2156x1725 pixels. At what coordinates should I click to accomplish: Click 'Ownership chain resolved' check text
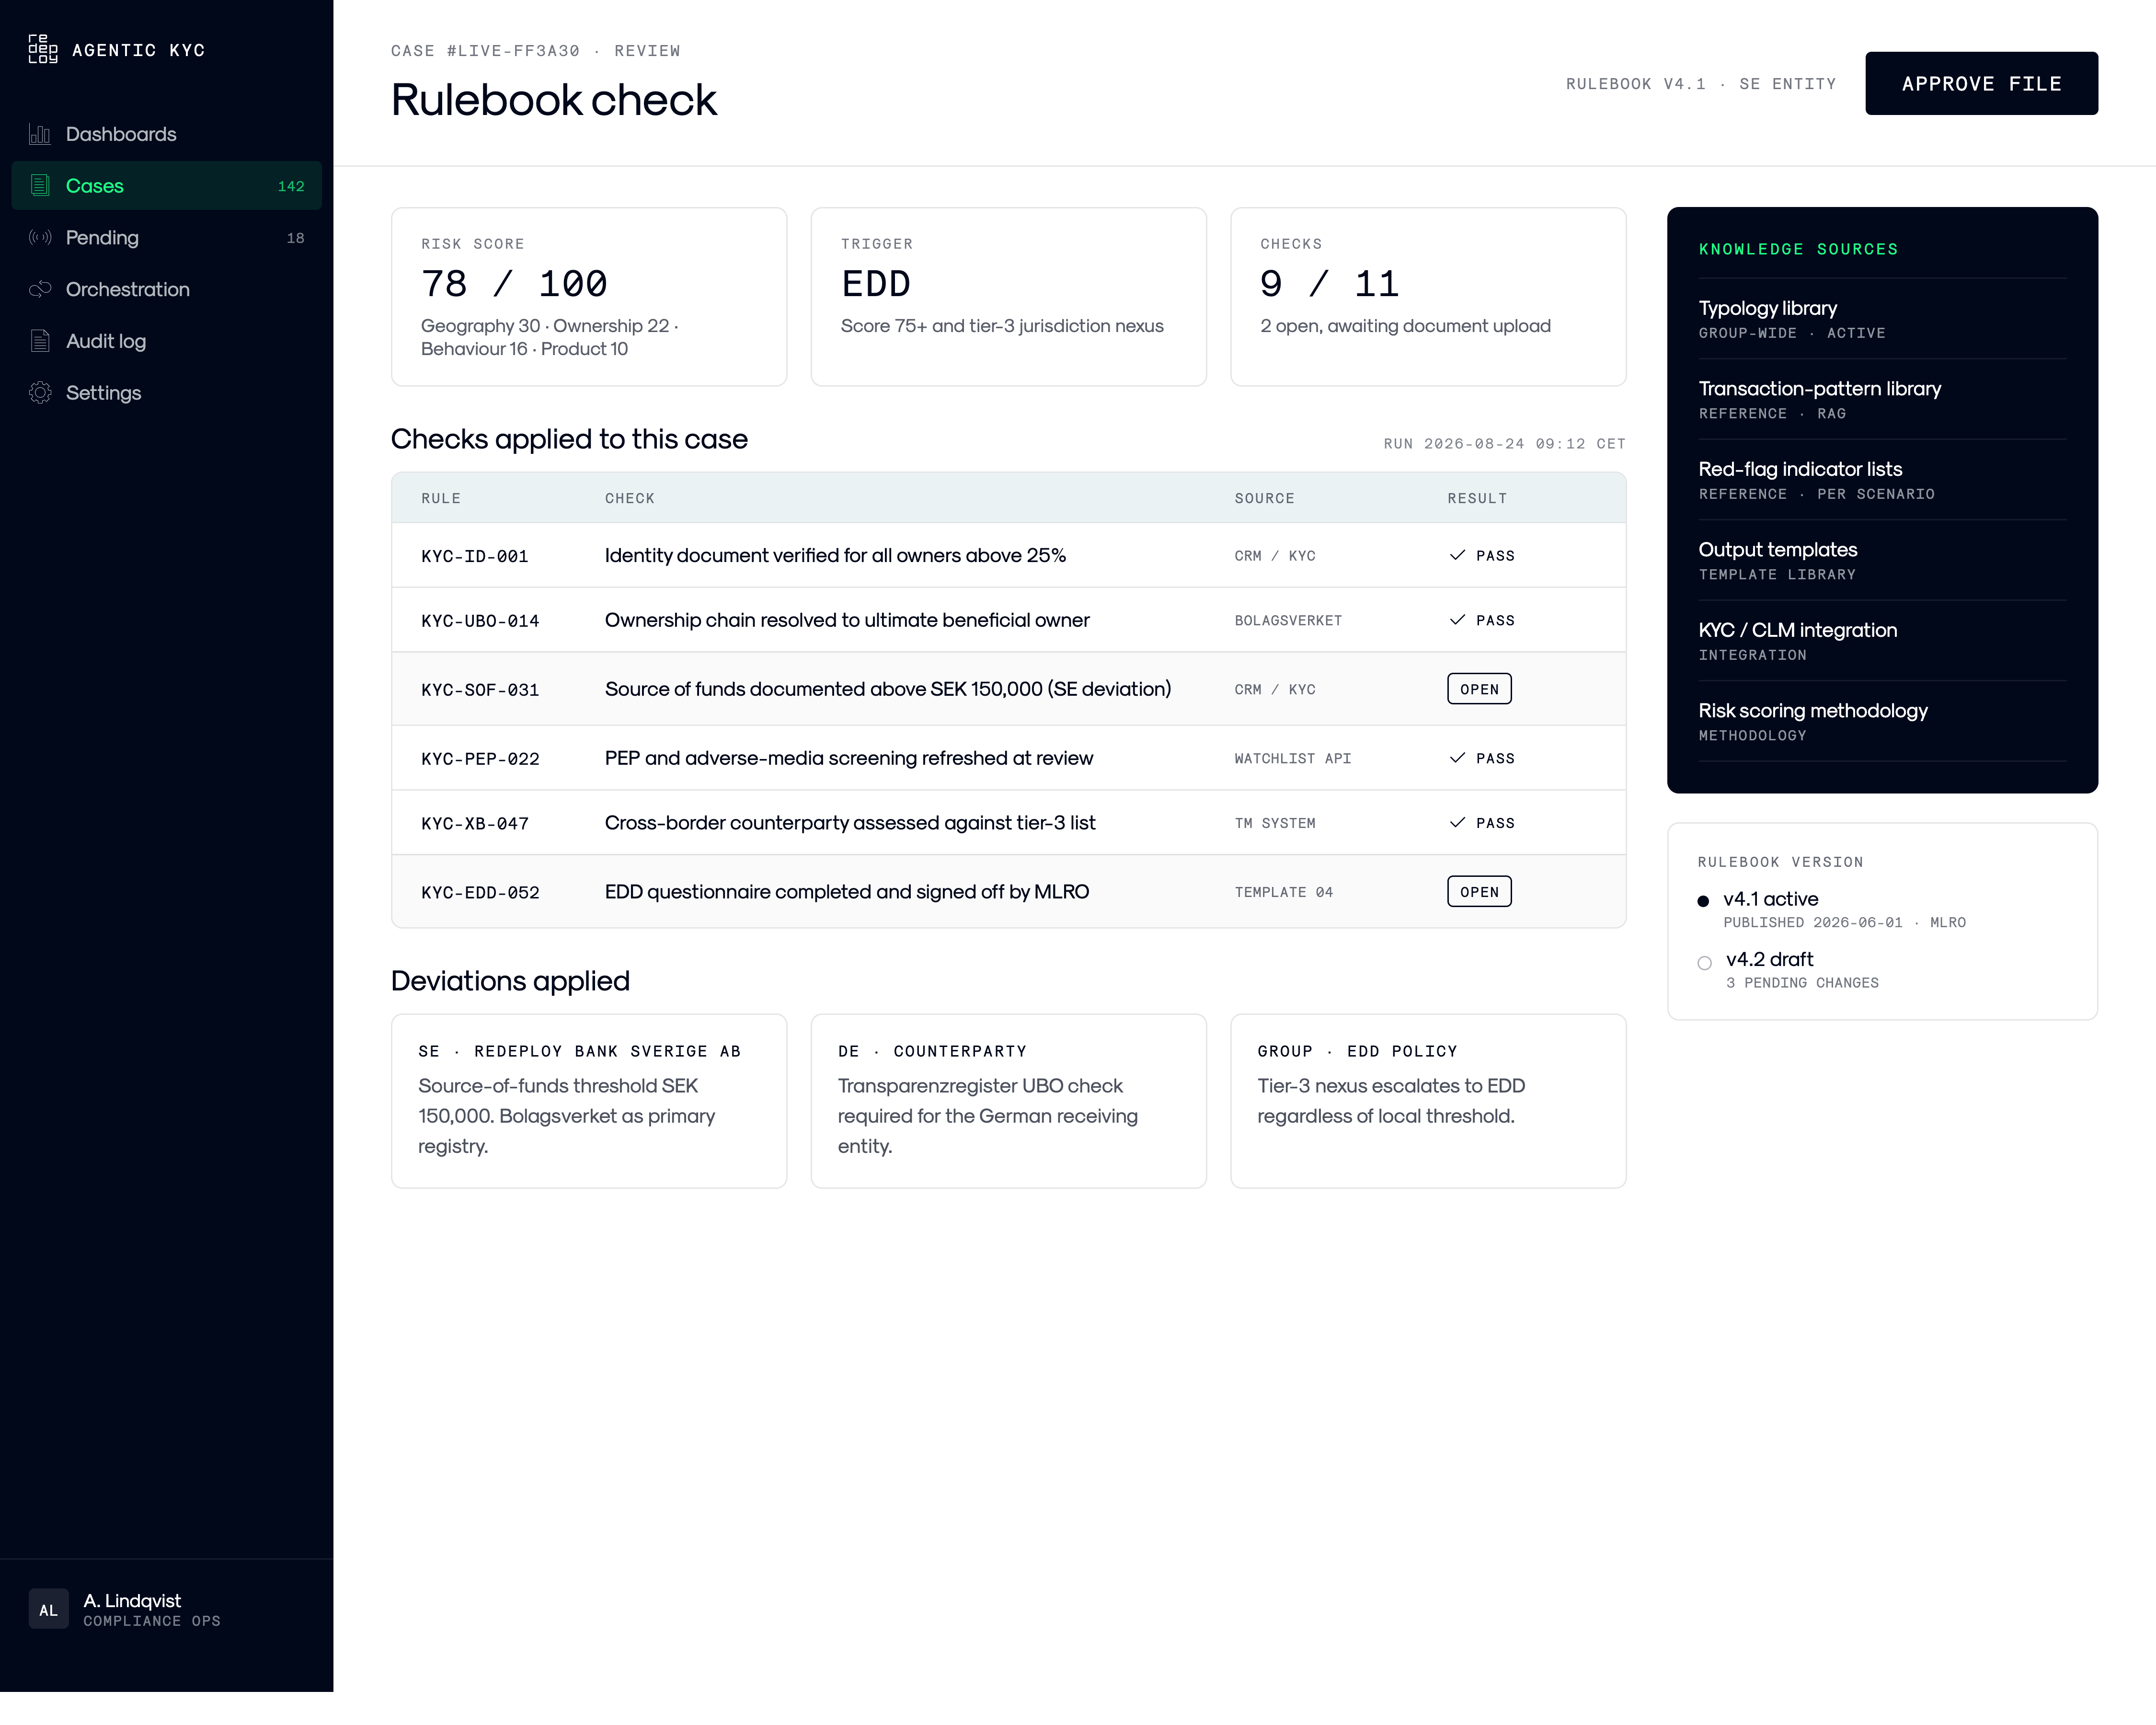pyautogui.click(x=847, y=621)
